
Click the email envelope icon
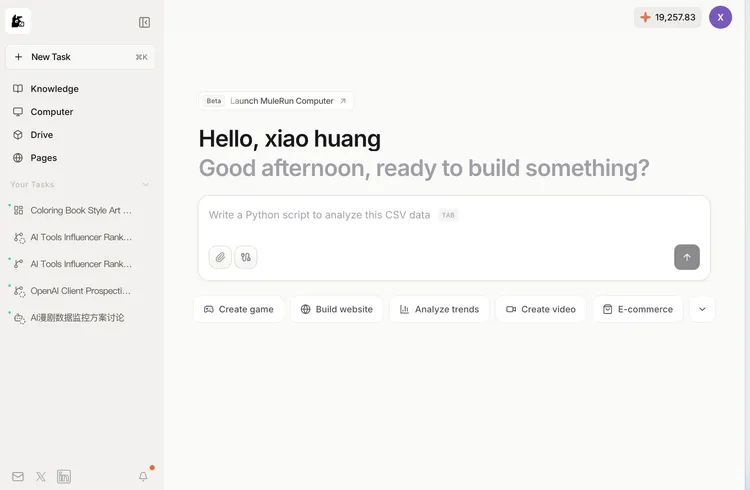[x=18, y=477]
